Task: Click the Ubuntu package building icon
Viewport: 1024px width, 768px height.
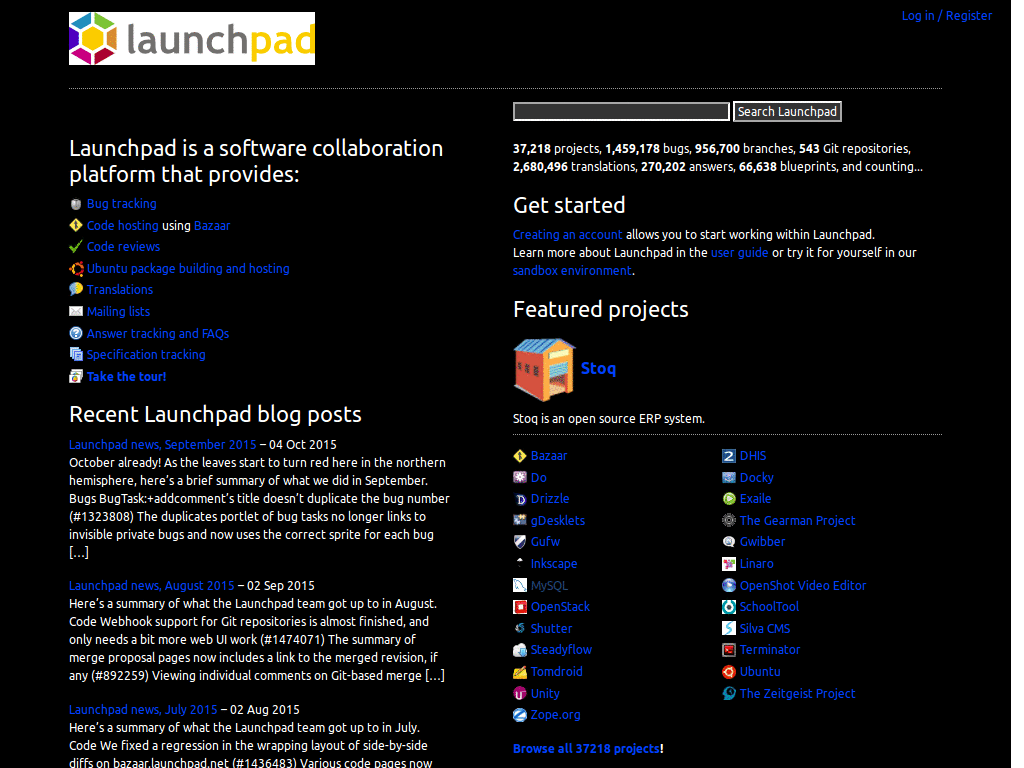Action: point(76,268)
